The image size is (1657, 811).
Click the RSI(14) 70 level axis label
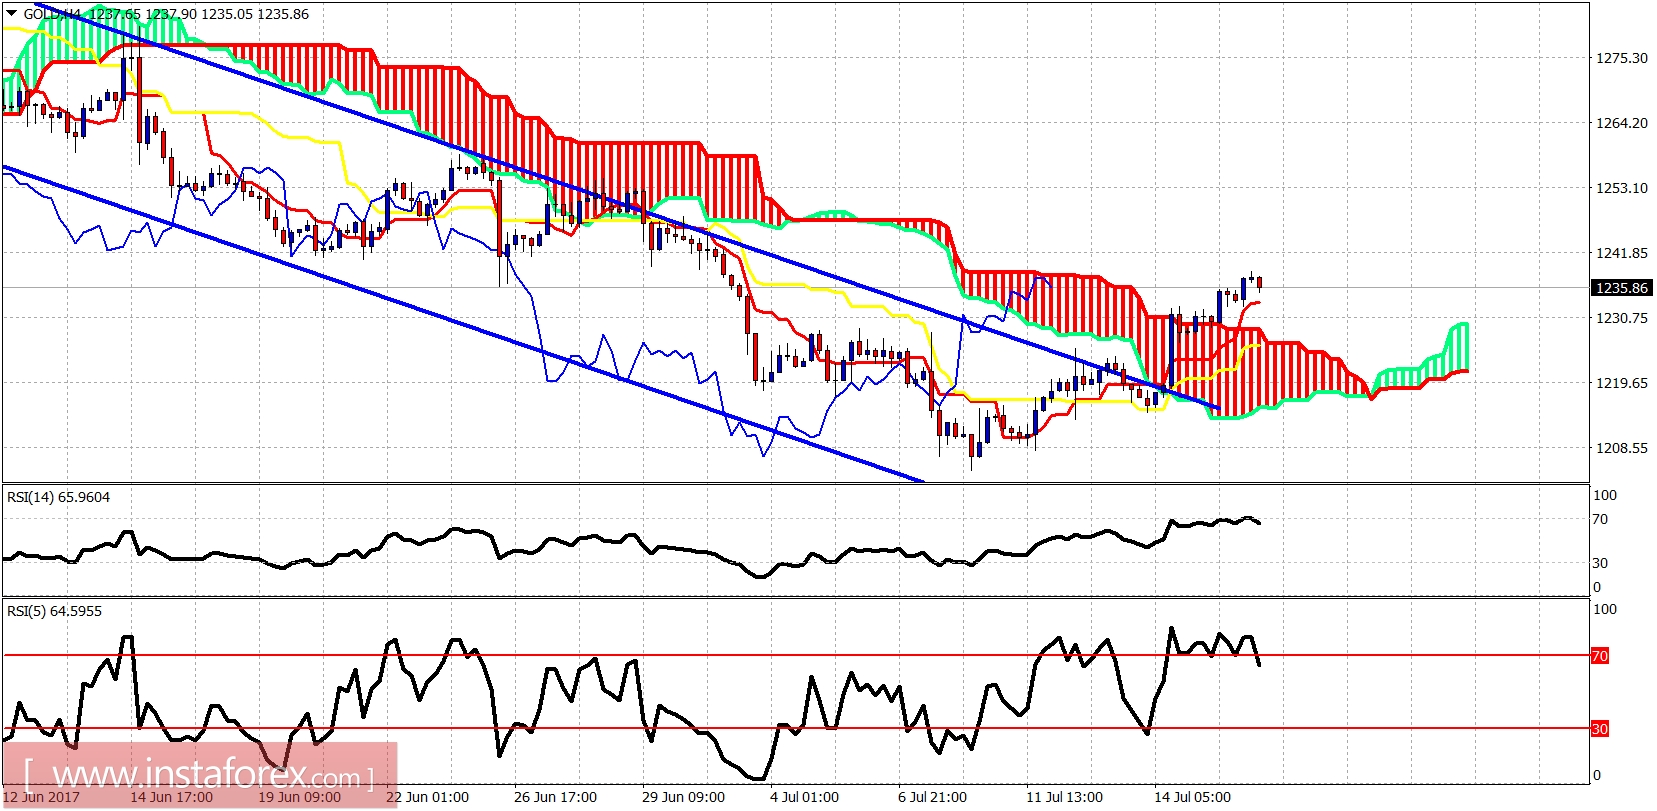click(1600, 519)
